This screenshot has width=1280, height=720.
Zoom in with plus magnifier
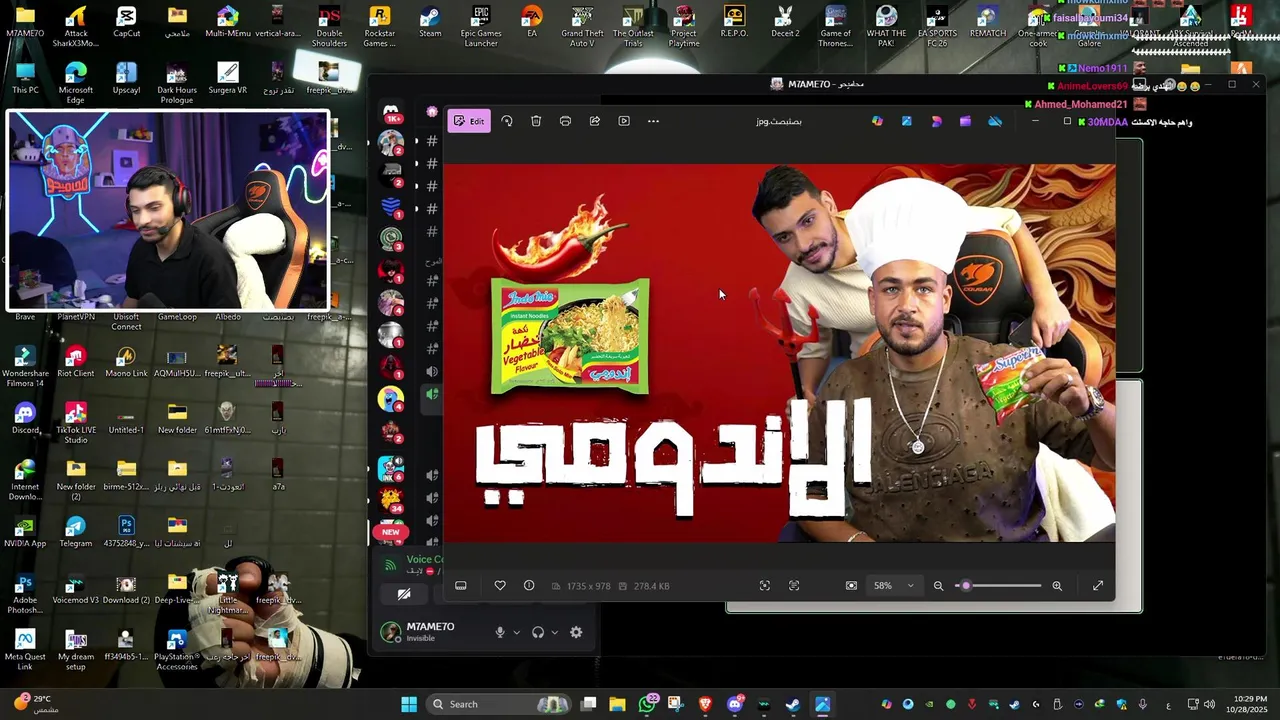1057,586
